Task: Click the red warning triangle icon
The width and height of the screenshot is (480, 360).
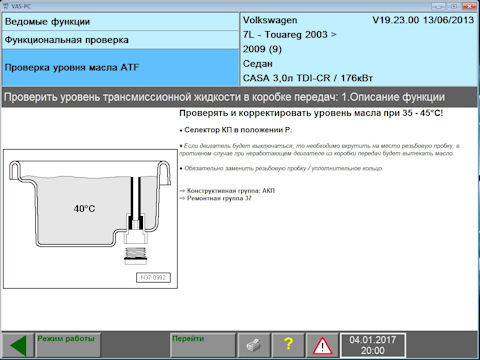Action: click(322, 346)
